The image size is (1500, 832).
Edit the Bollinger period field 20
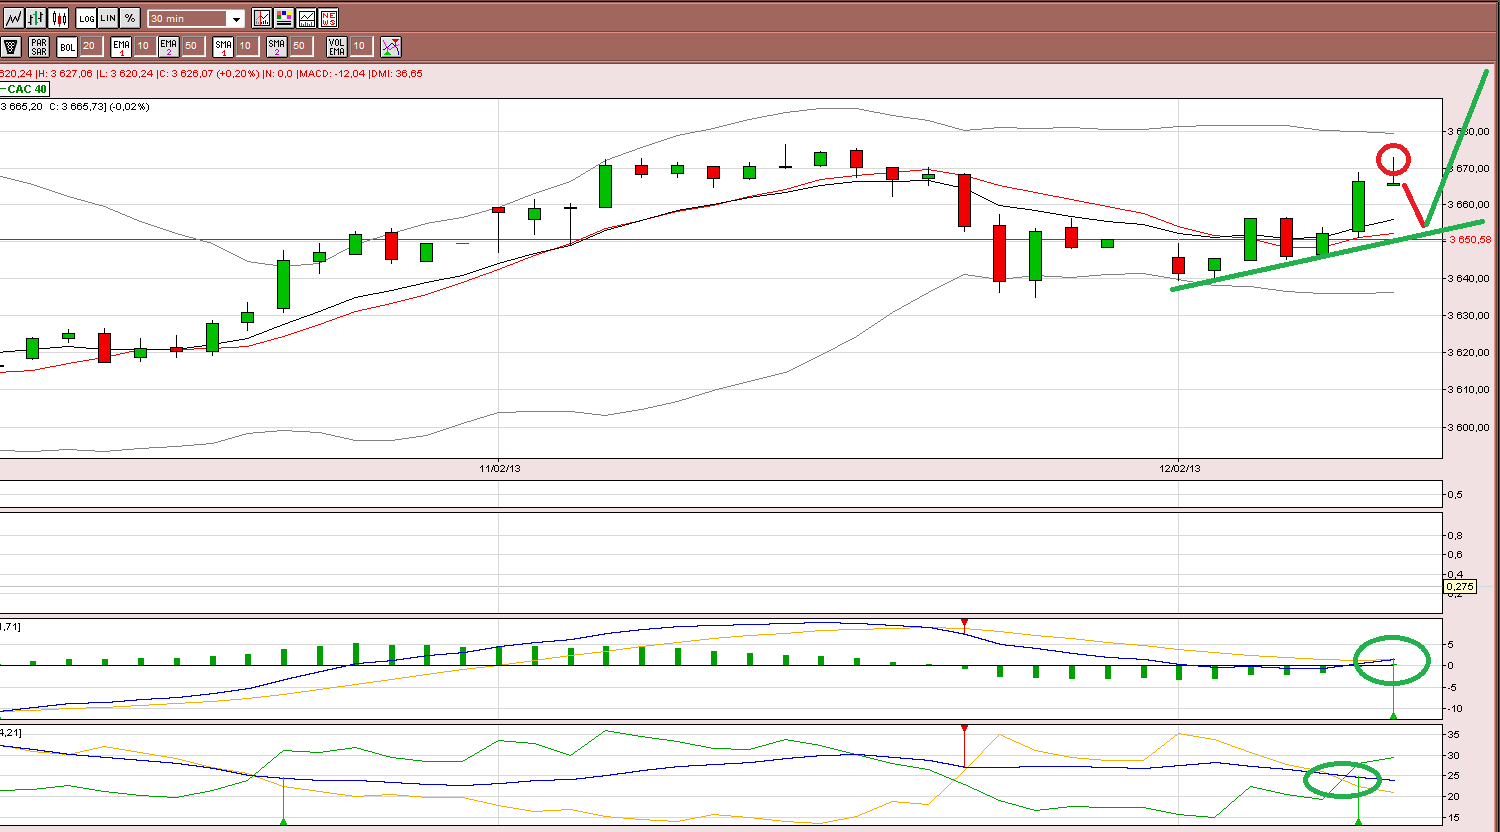(x=91, y=46)
